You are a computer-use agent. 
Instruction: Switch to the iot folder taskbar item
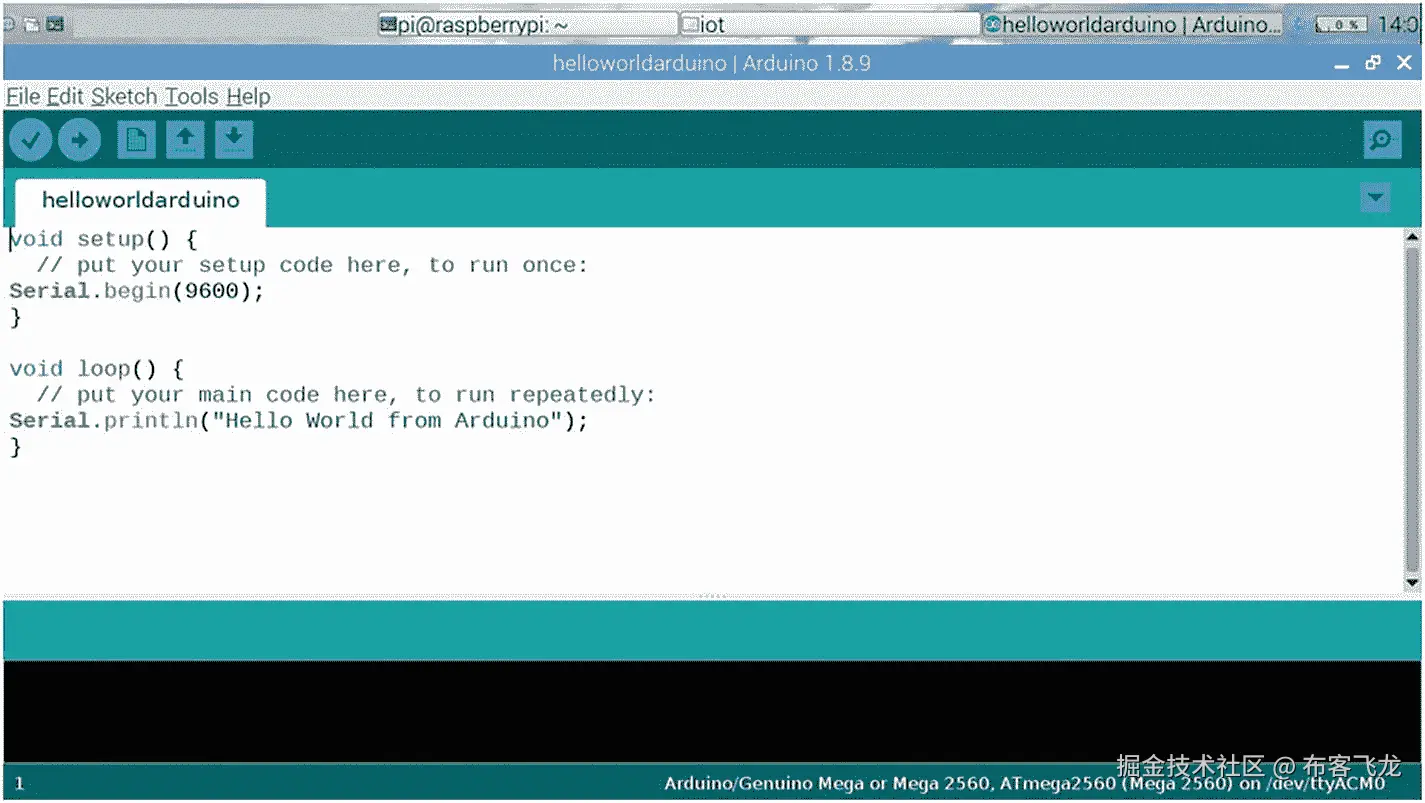coord(829,25)
